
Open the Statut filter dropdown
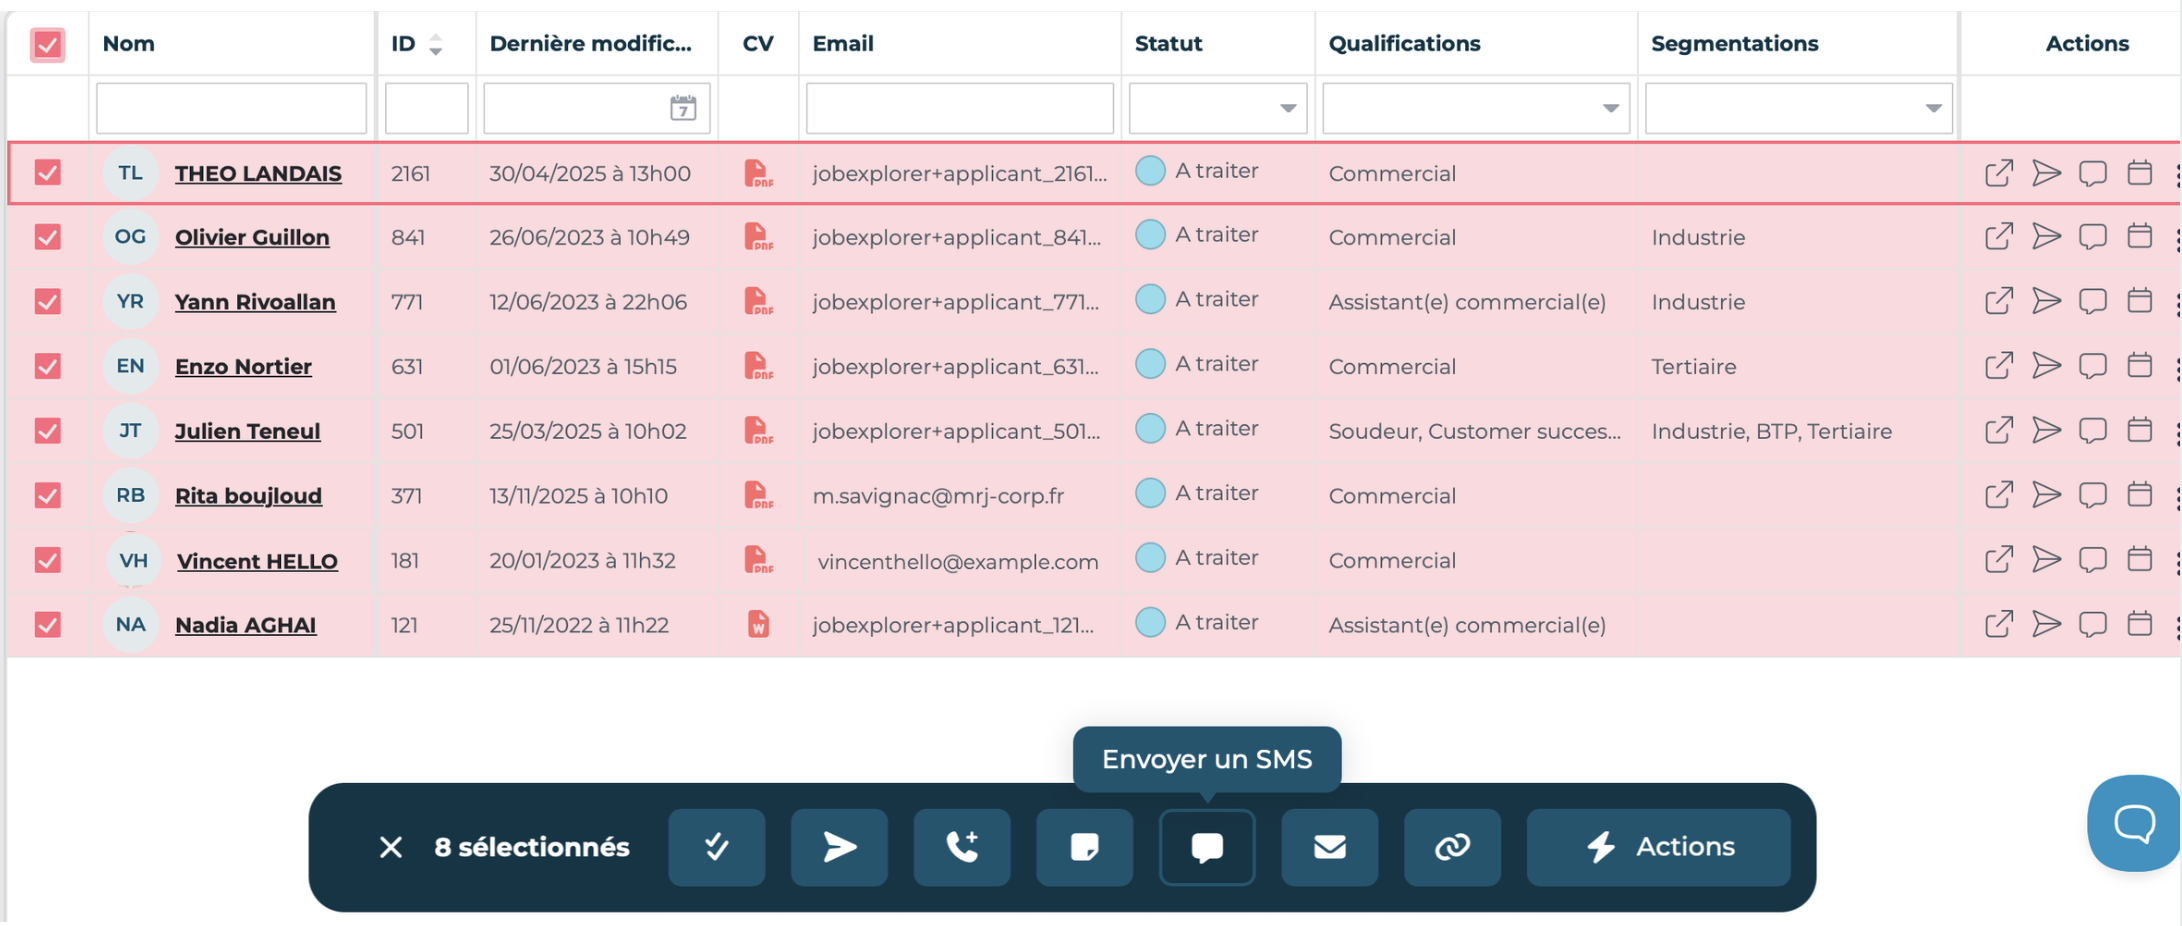(x=1218, y=108)
